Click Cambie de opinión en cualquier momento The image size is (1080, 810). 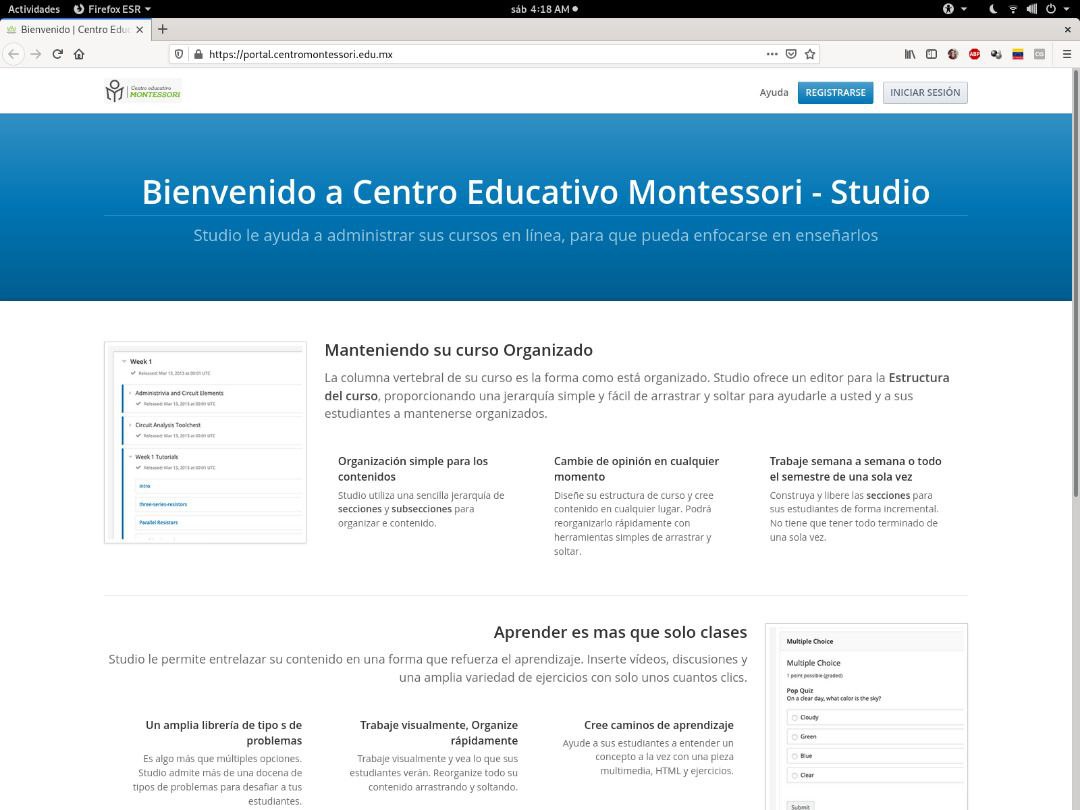tap(636, 469)
